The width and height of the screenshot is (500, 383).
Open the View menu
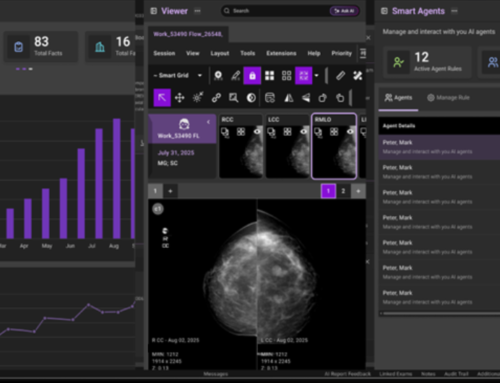click(193, 53)
